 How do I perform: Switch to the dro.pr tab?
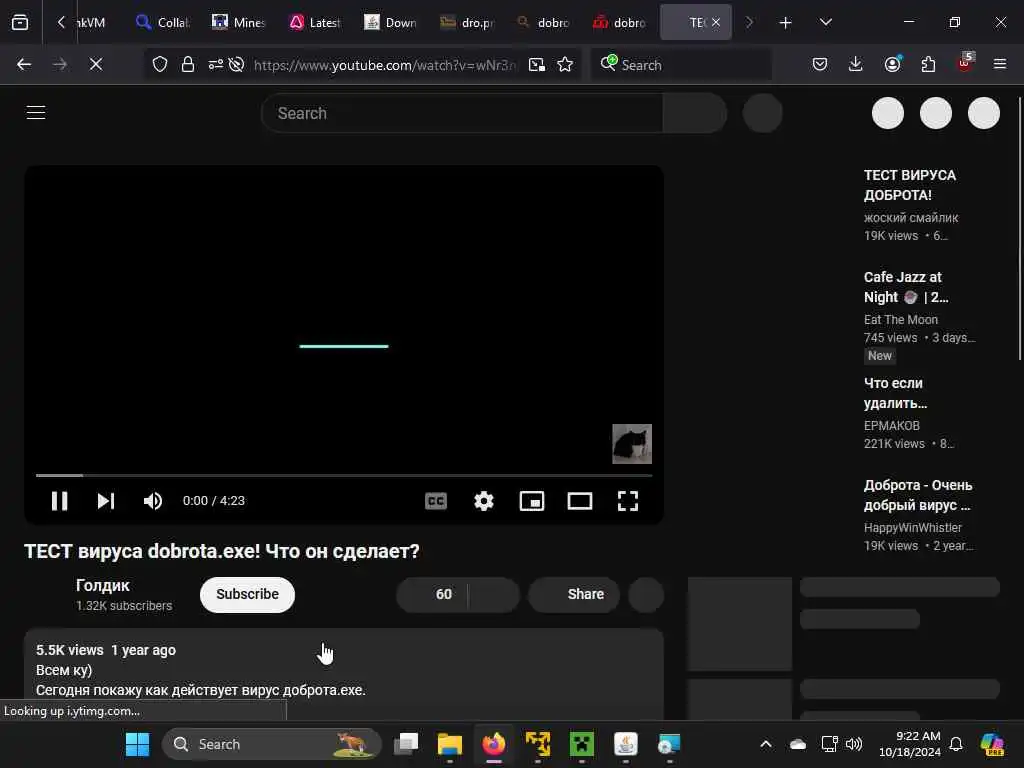tap(467, 22)
